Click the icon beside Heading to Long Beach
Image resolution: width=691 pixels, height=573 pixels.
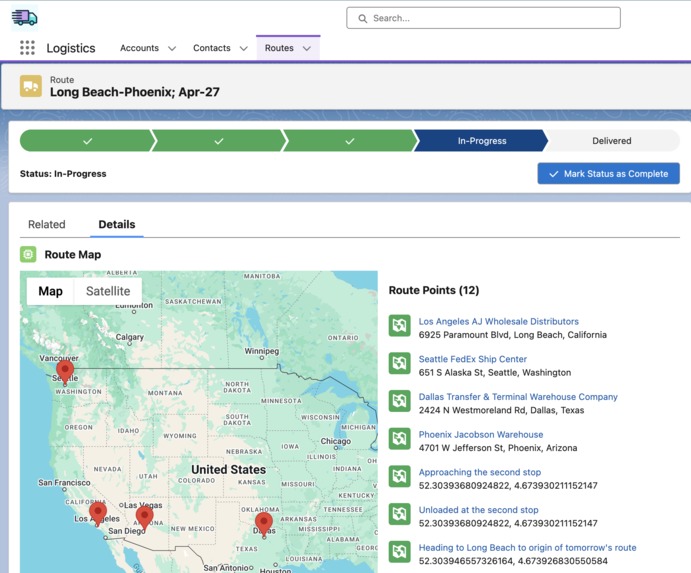coord(400,552)
